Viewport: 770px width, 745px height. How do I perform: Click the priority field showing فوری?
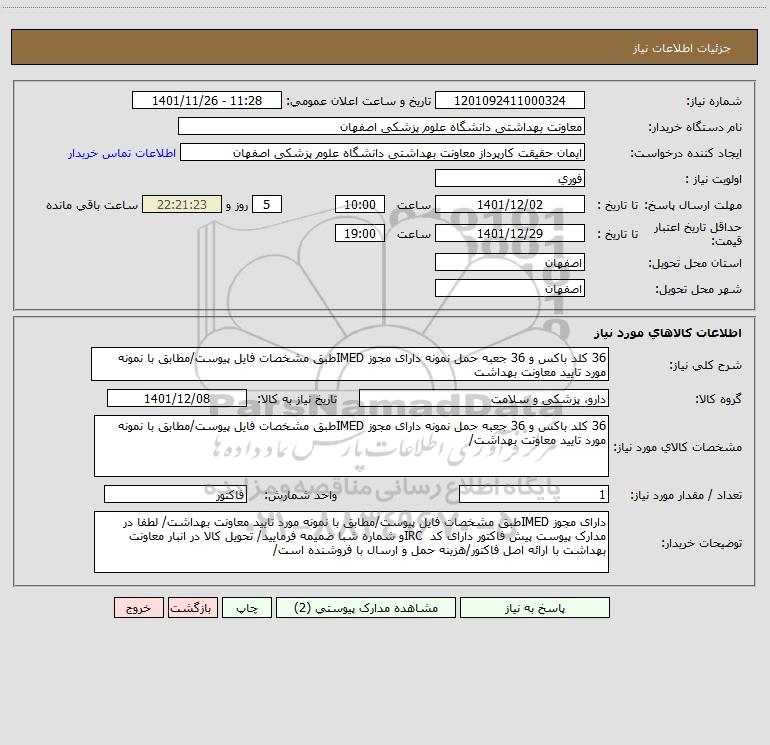point(510,178)
